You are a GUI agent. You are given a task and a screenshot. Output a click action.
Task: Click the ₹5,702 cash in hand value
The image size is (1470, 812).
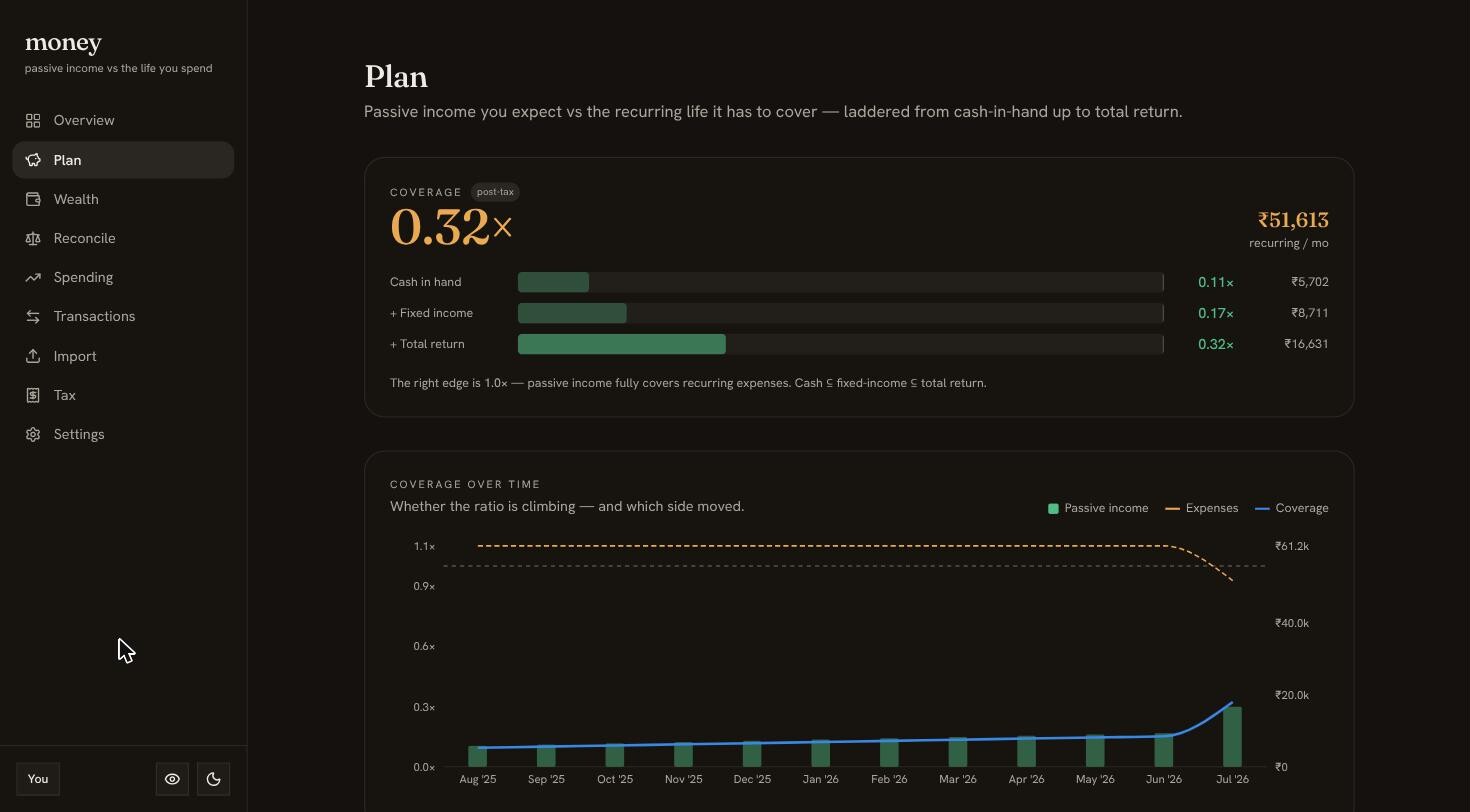1310,282
